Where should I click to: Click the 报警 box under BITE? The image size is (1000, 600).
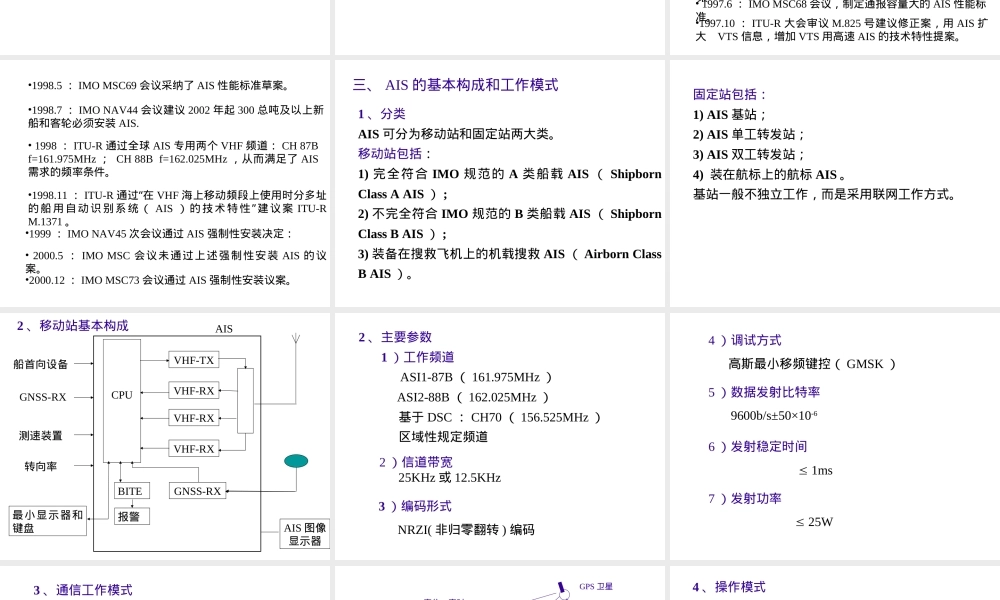pos(132,516)
